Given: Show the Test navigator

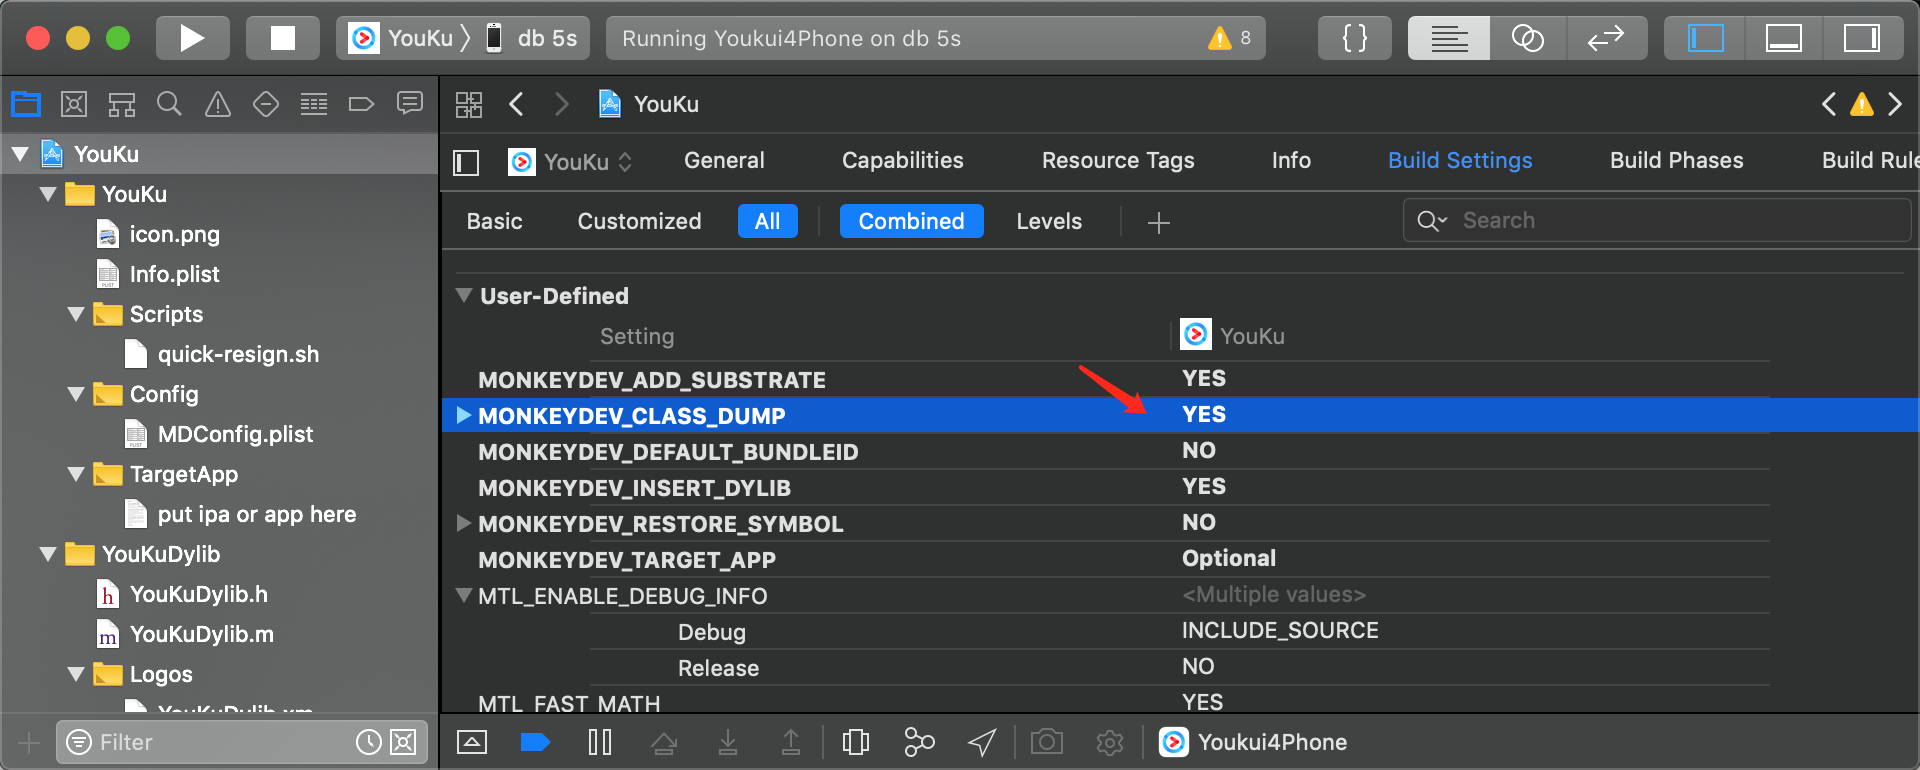Looking at the screenshot, I should [x=266, y=103].
